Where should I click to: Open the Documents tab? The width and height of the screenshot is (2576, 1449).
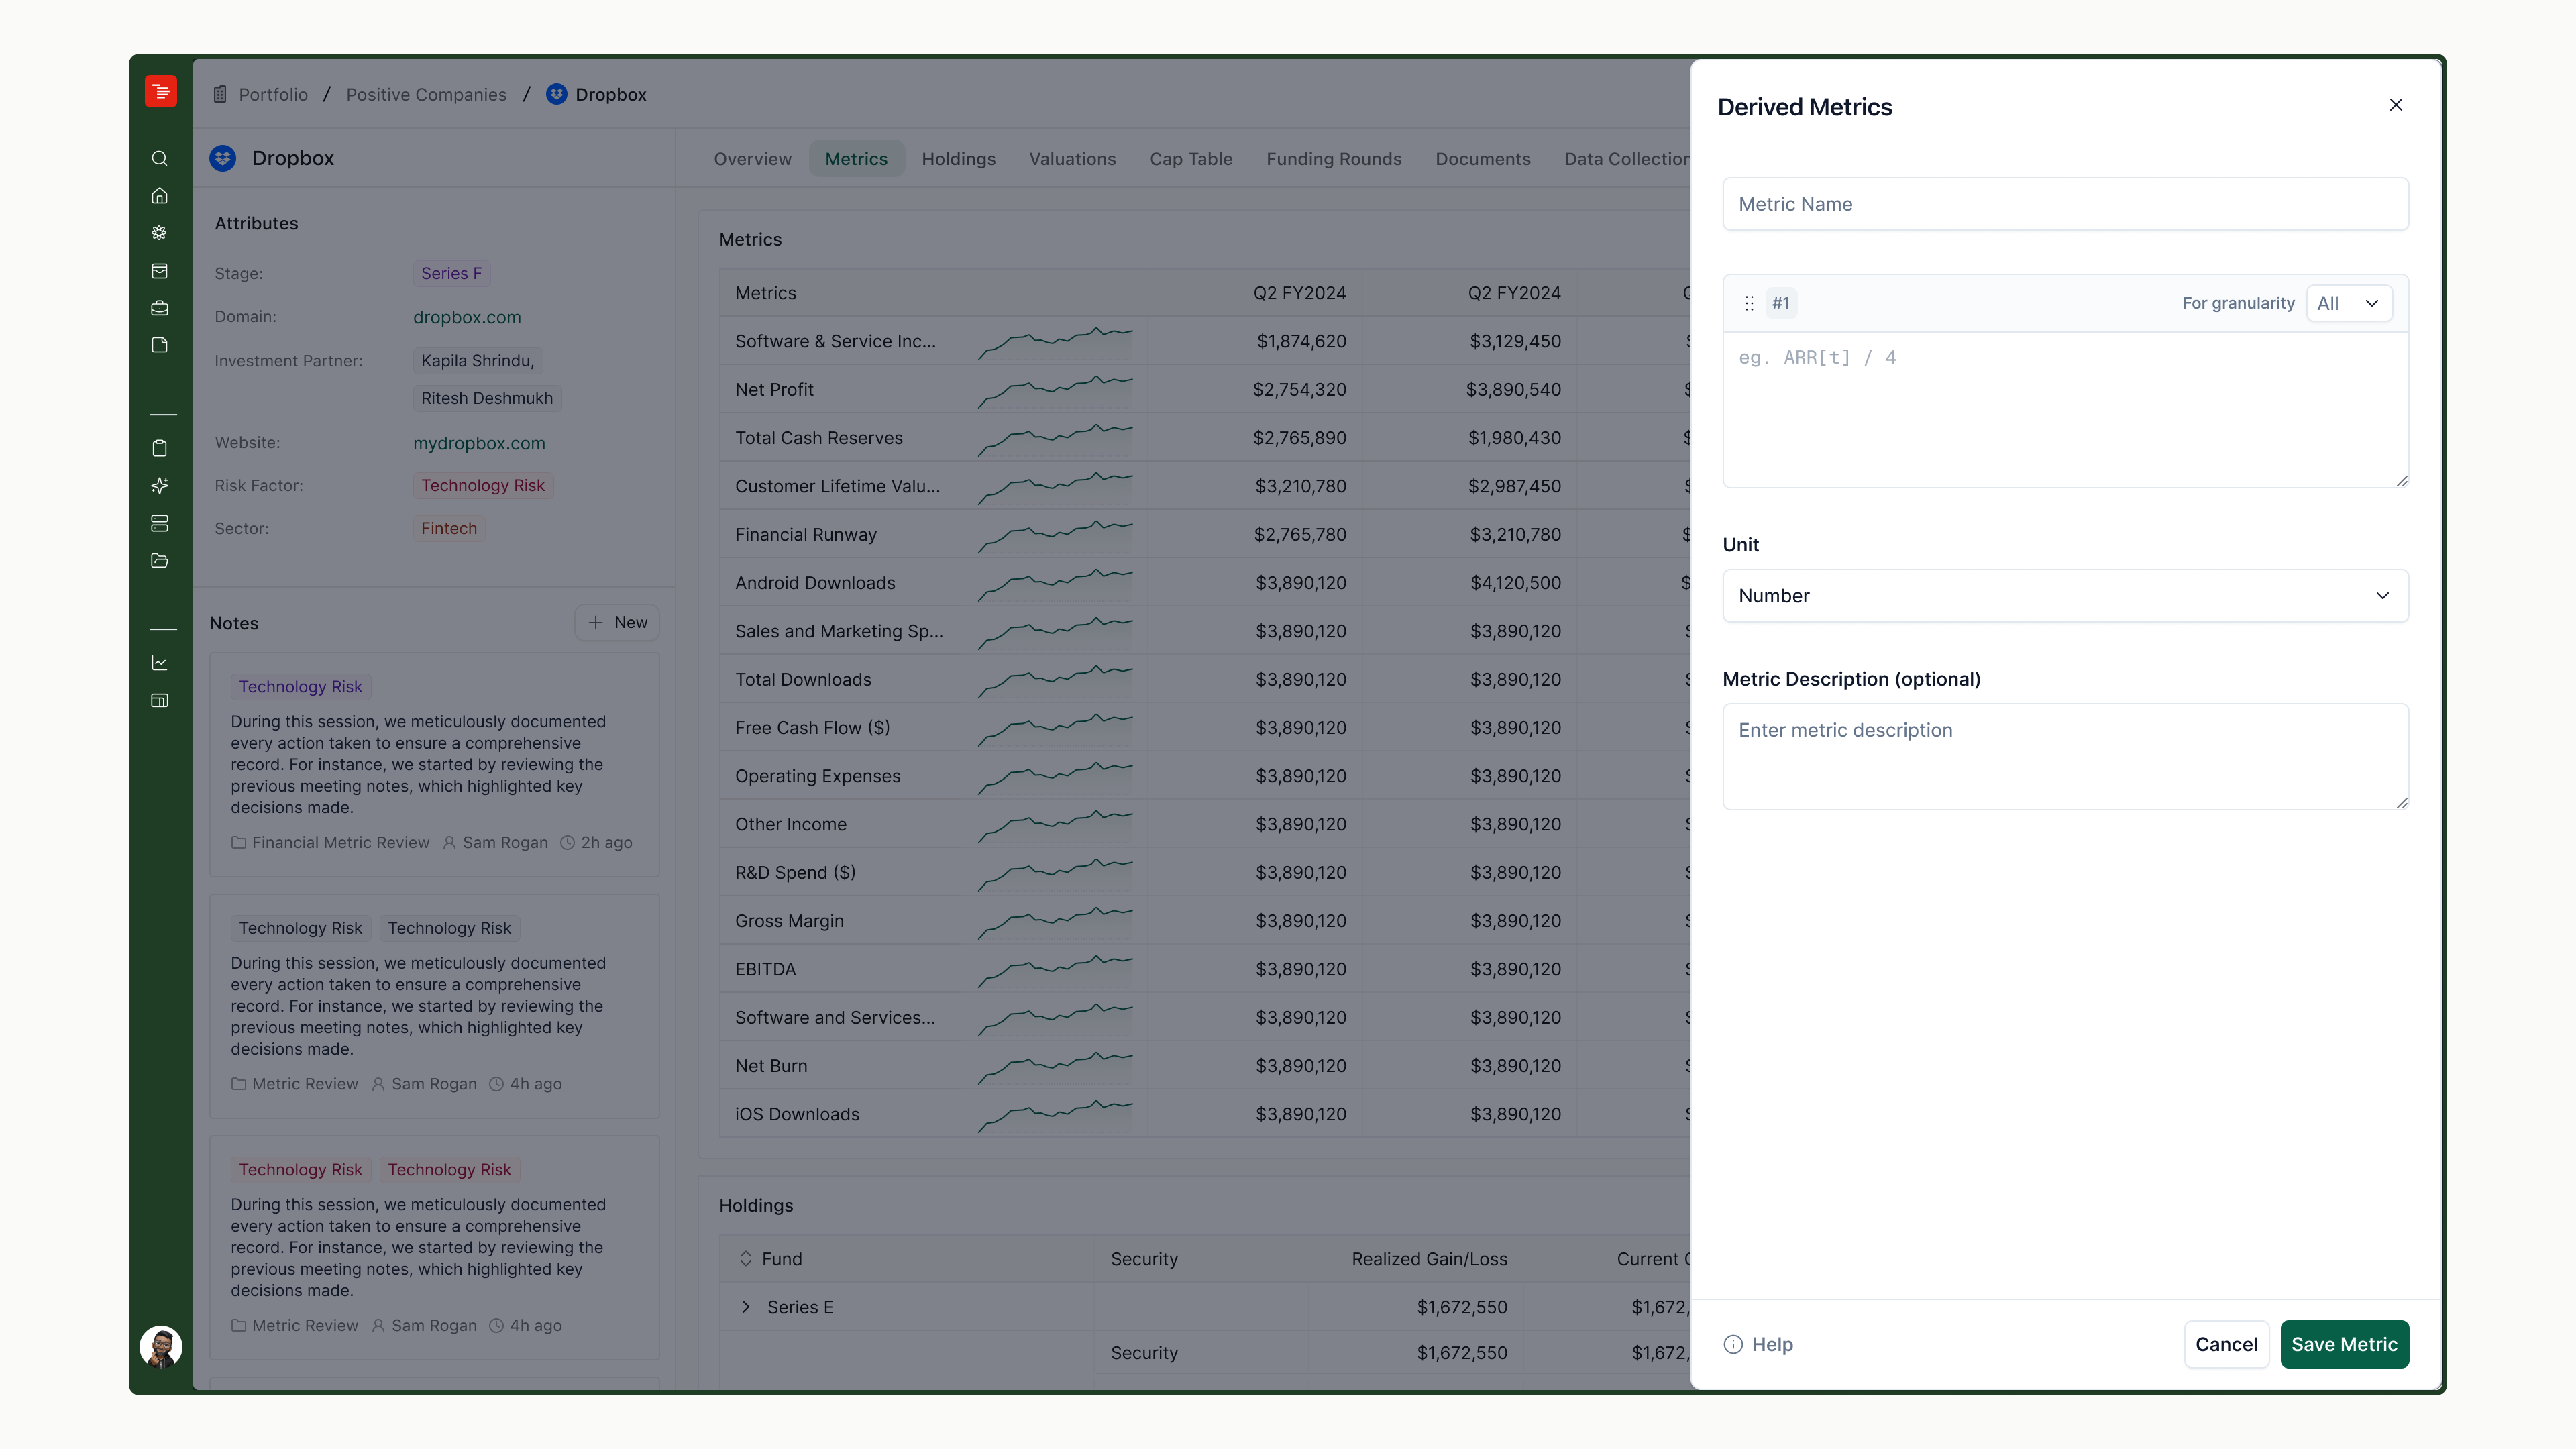coord(1483,159)
